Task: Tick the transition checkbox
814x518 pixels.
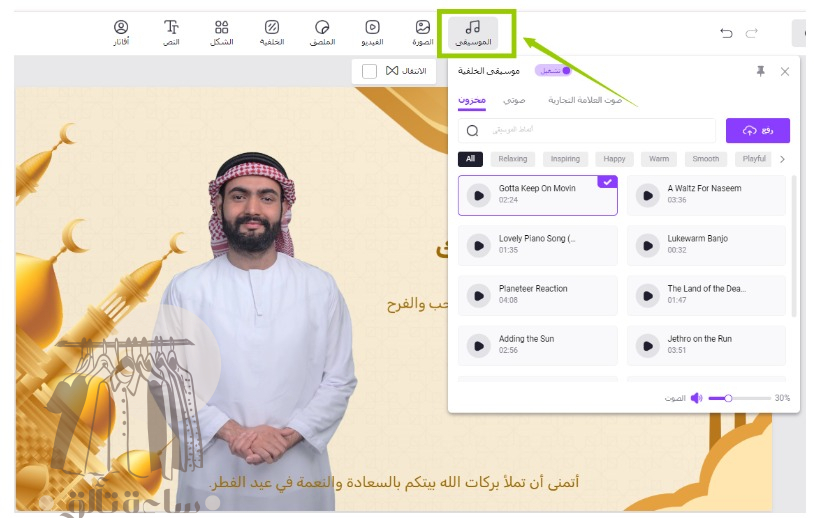Action: 369,71
